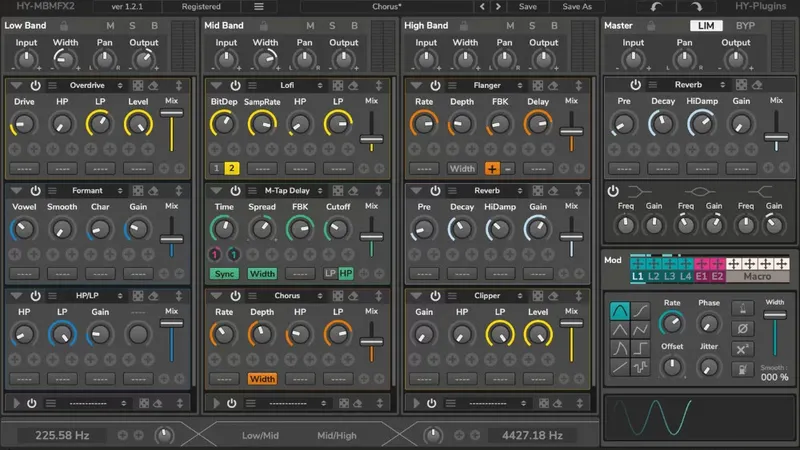
Task: Open the hamburger menu next to Registered
Action: 259,7
